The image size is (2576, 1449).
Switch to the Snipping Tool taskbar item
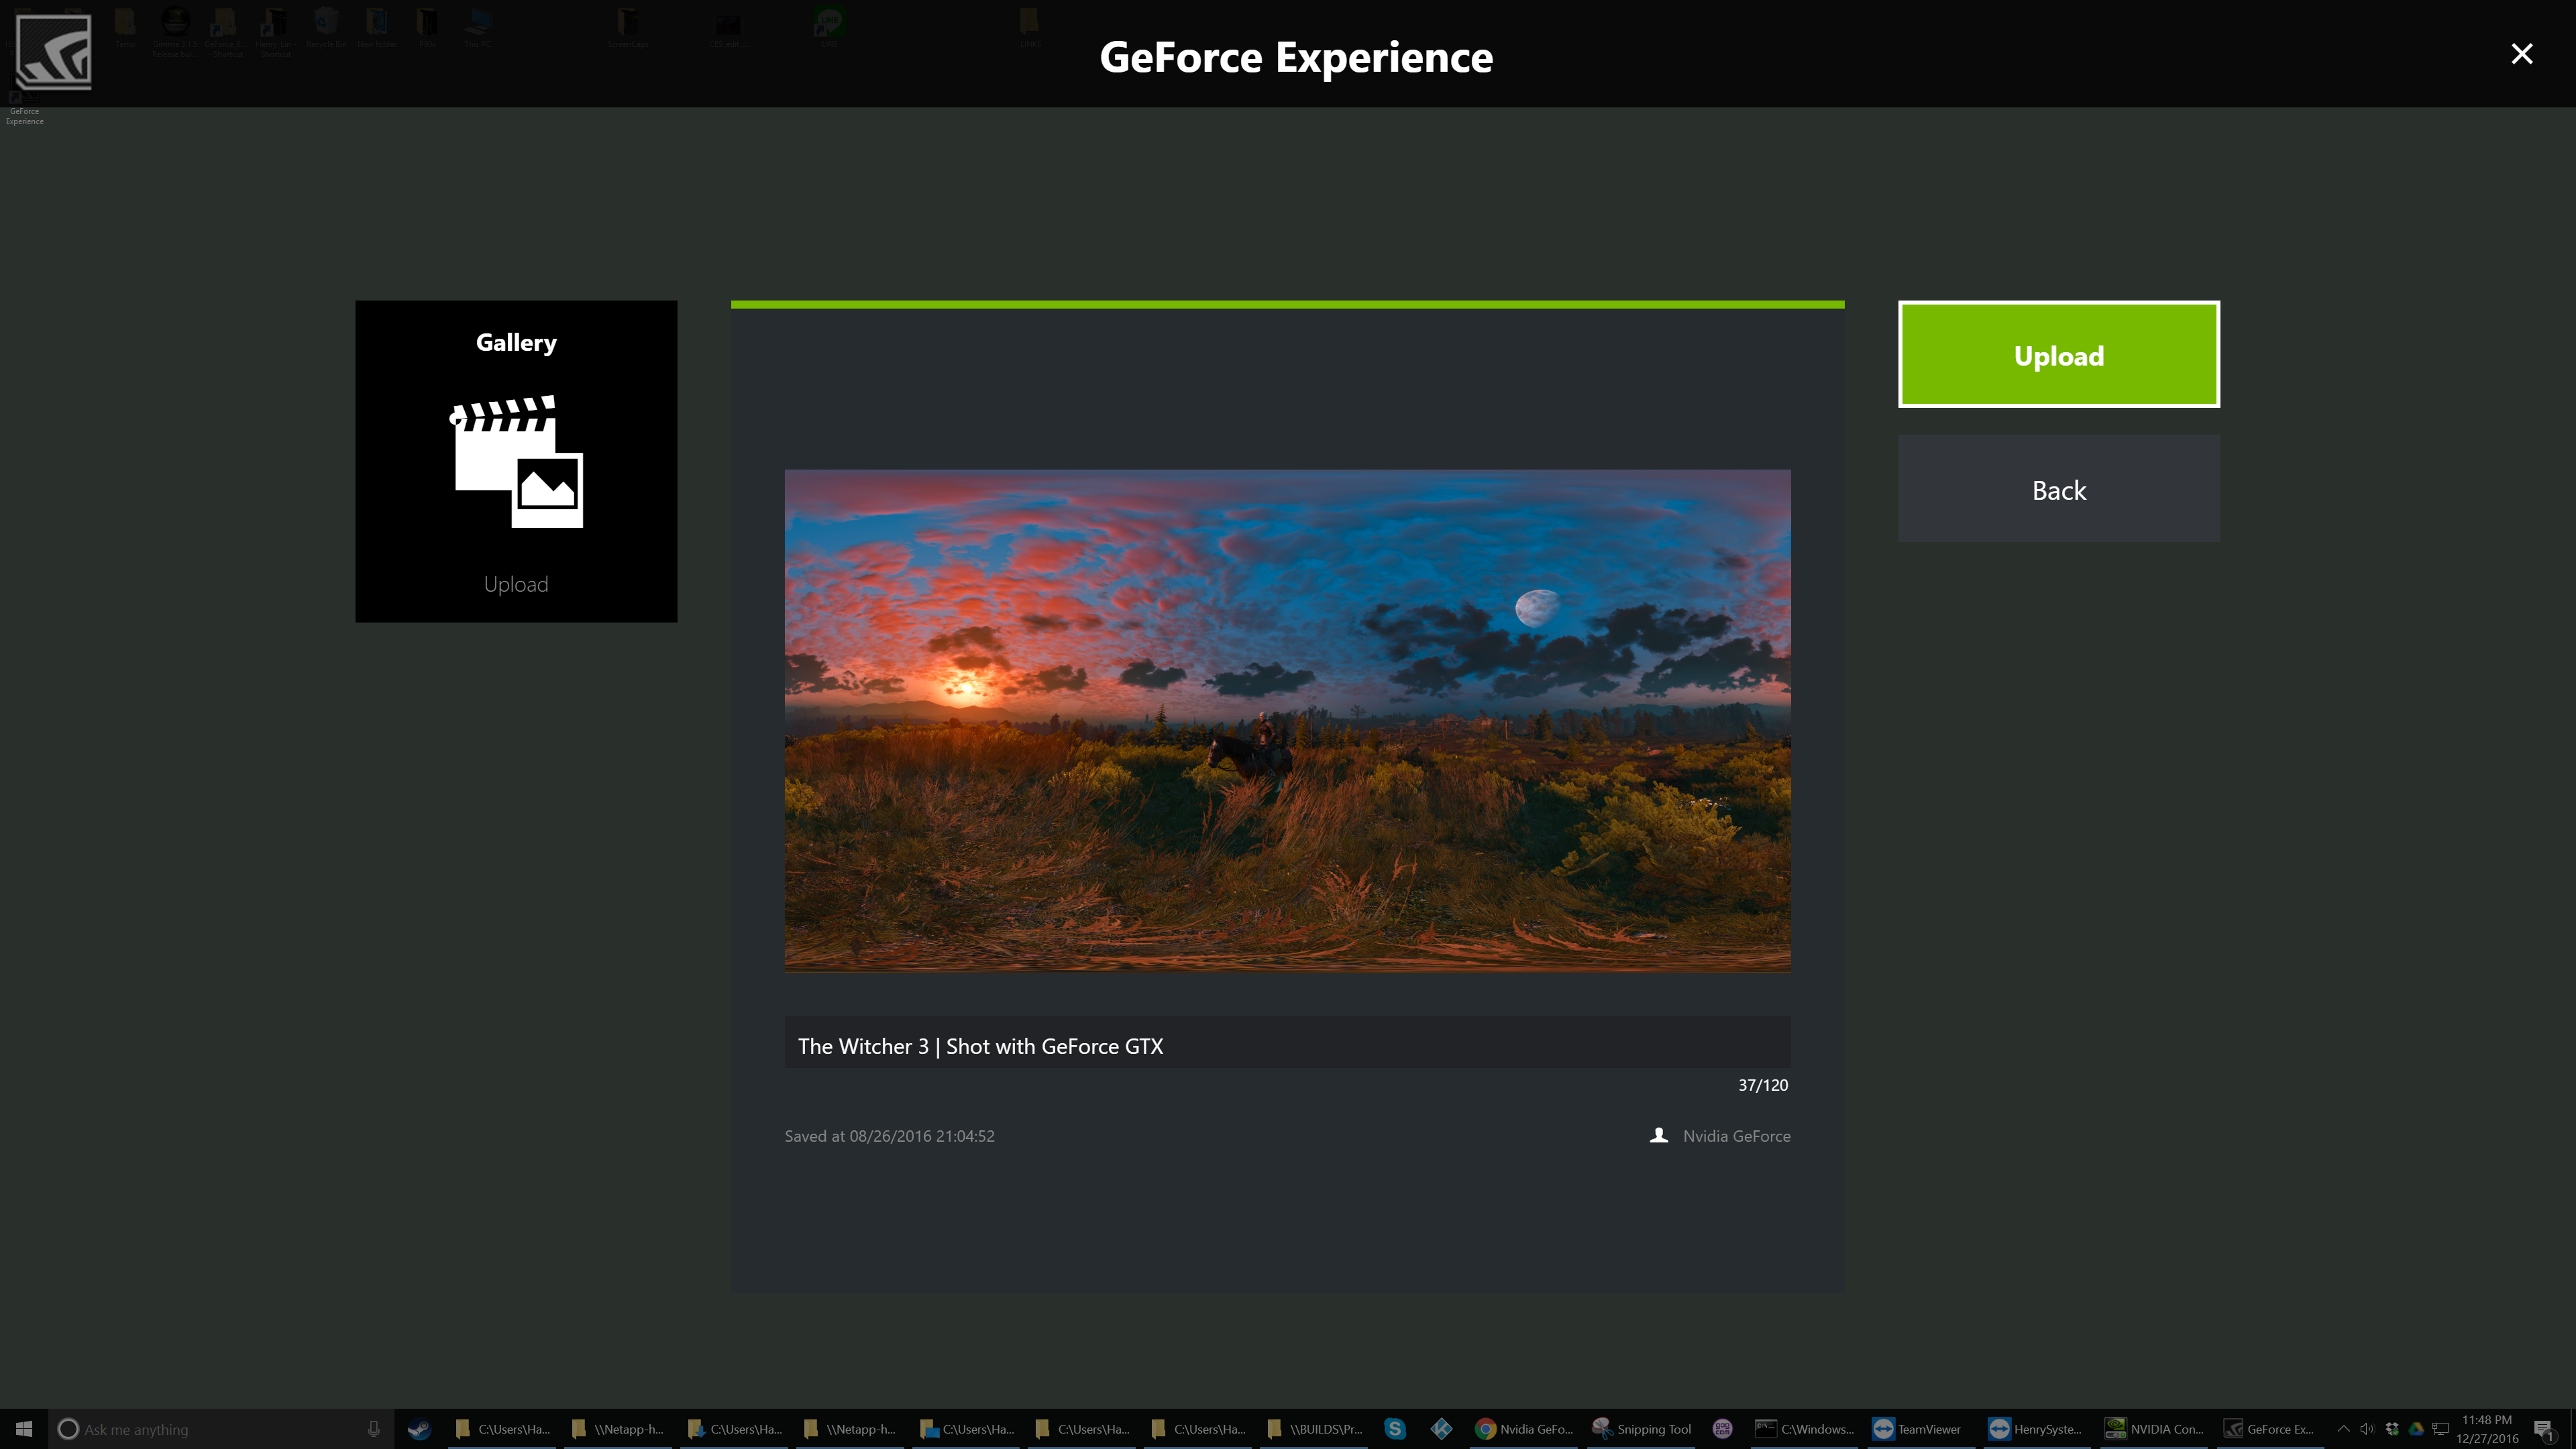[x=1641, y=1429]
